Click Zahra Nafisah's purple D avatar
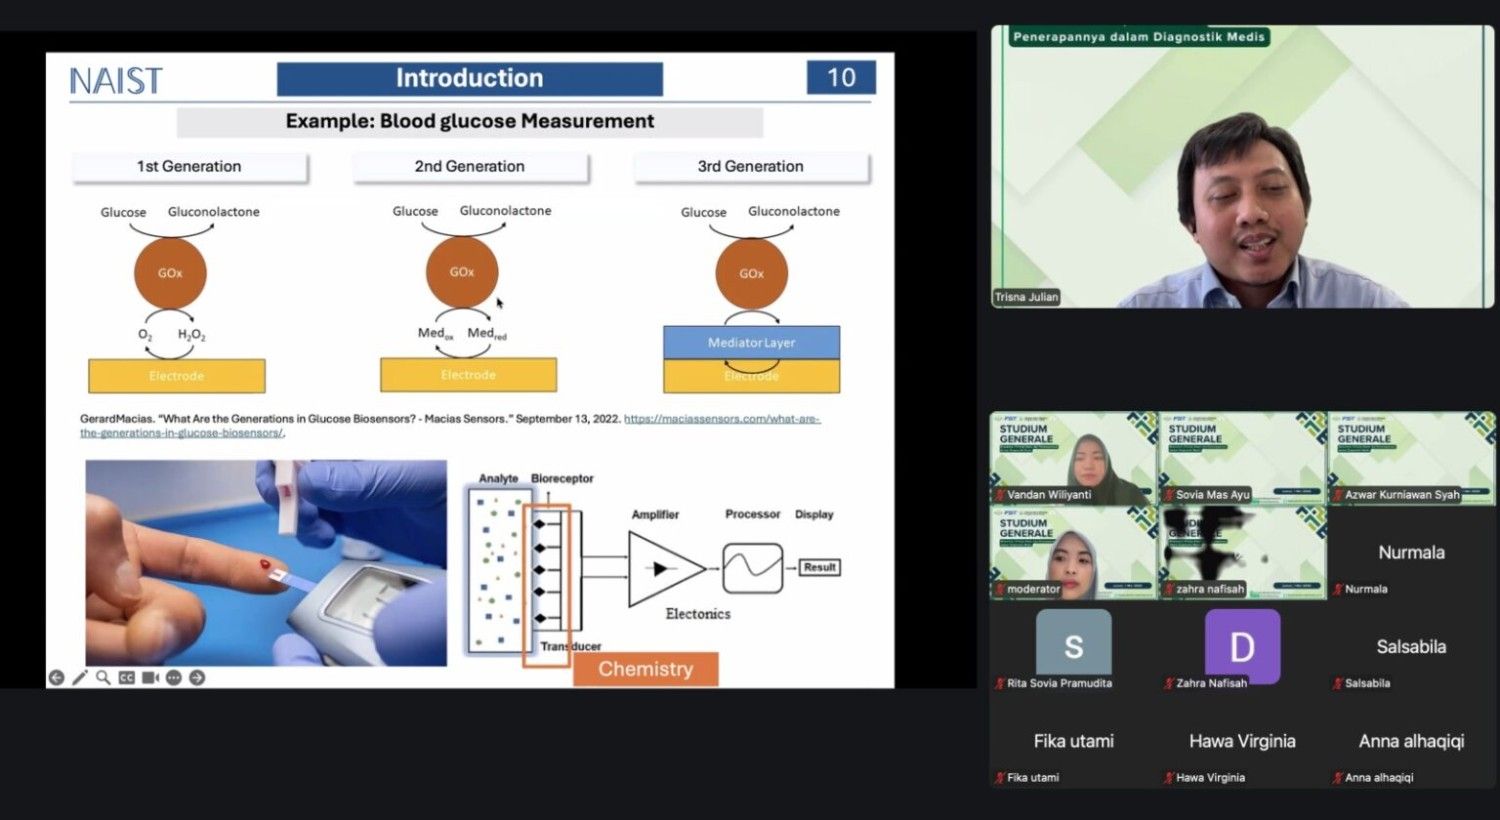1500x820 pixels. tap(1243, 647)
